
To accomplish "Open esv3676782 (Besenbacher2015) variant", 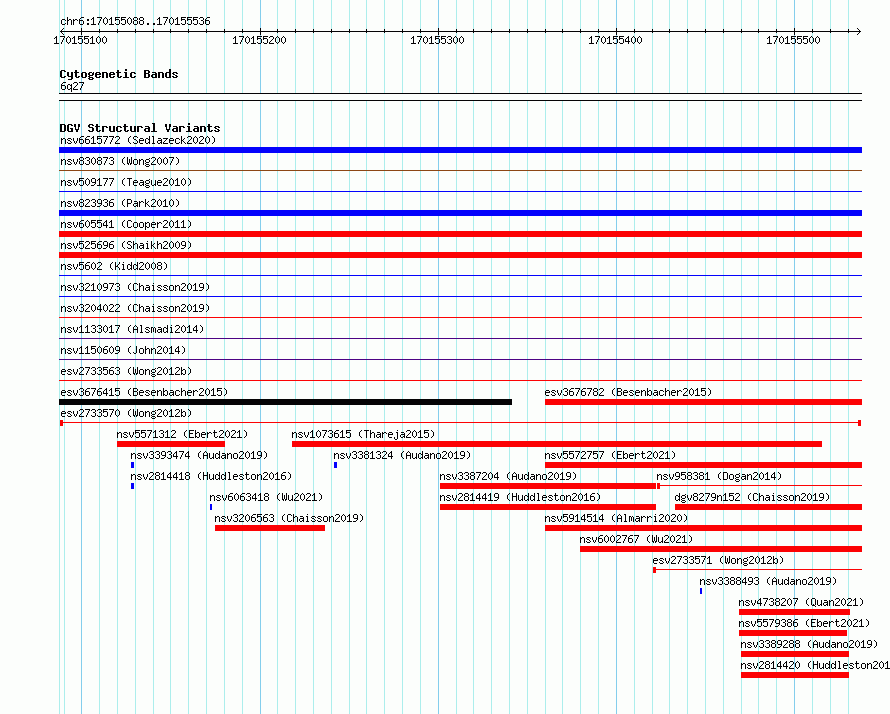I will tap(628, 392).
